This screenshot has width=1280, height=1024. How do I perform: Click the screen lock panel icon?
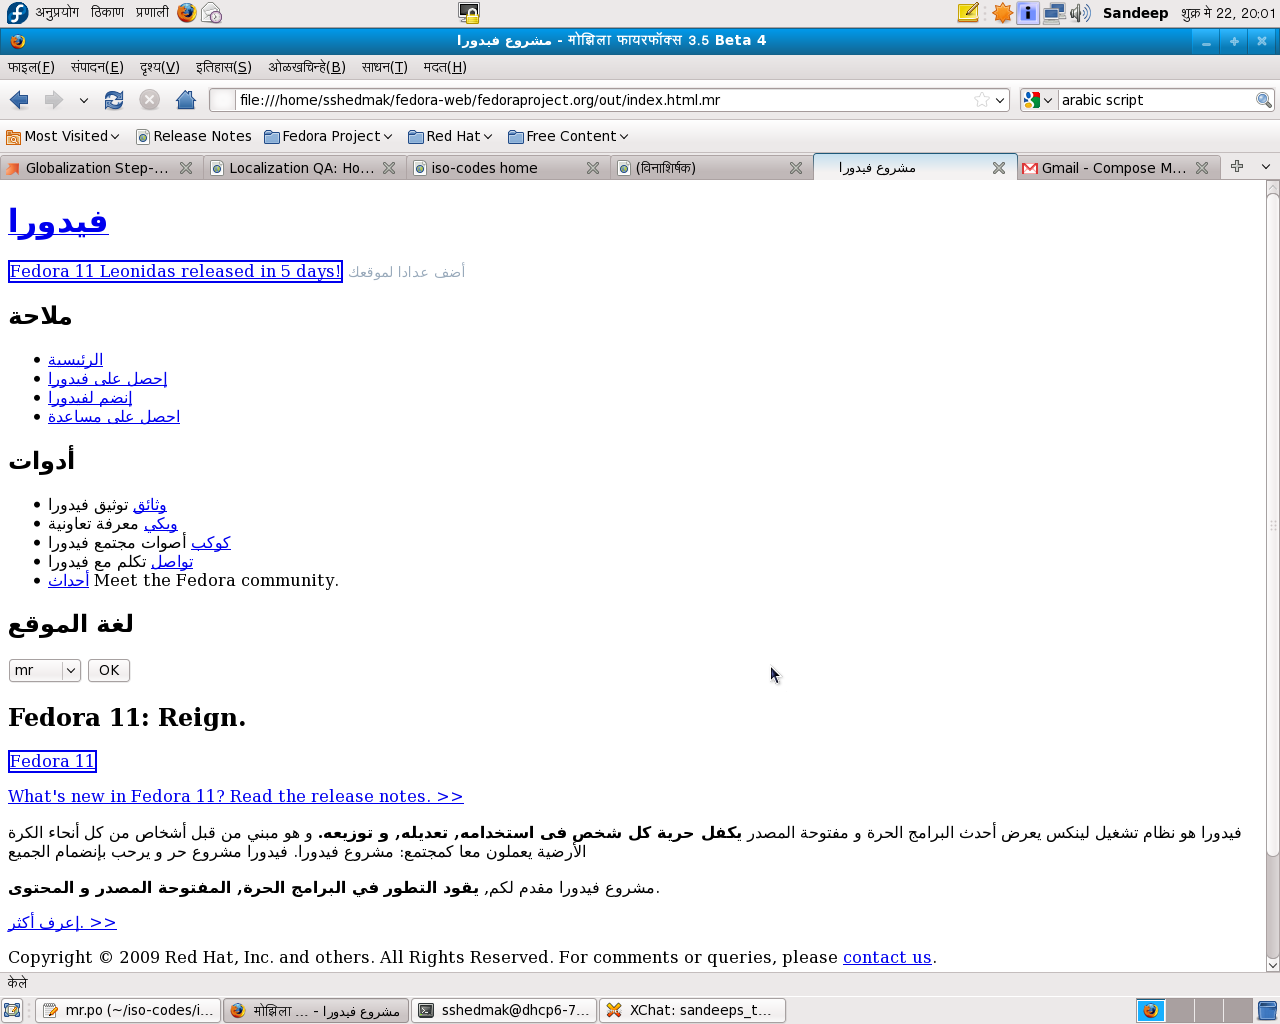[468, 13]
